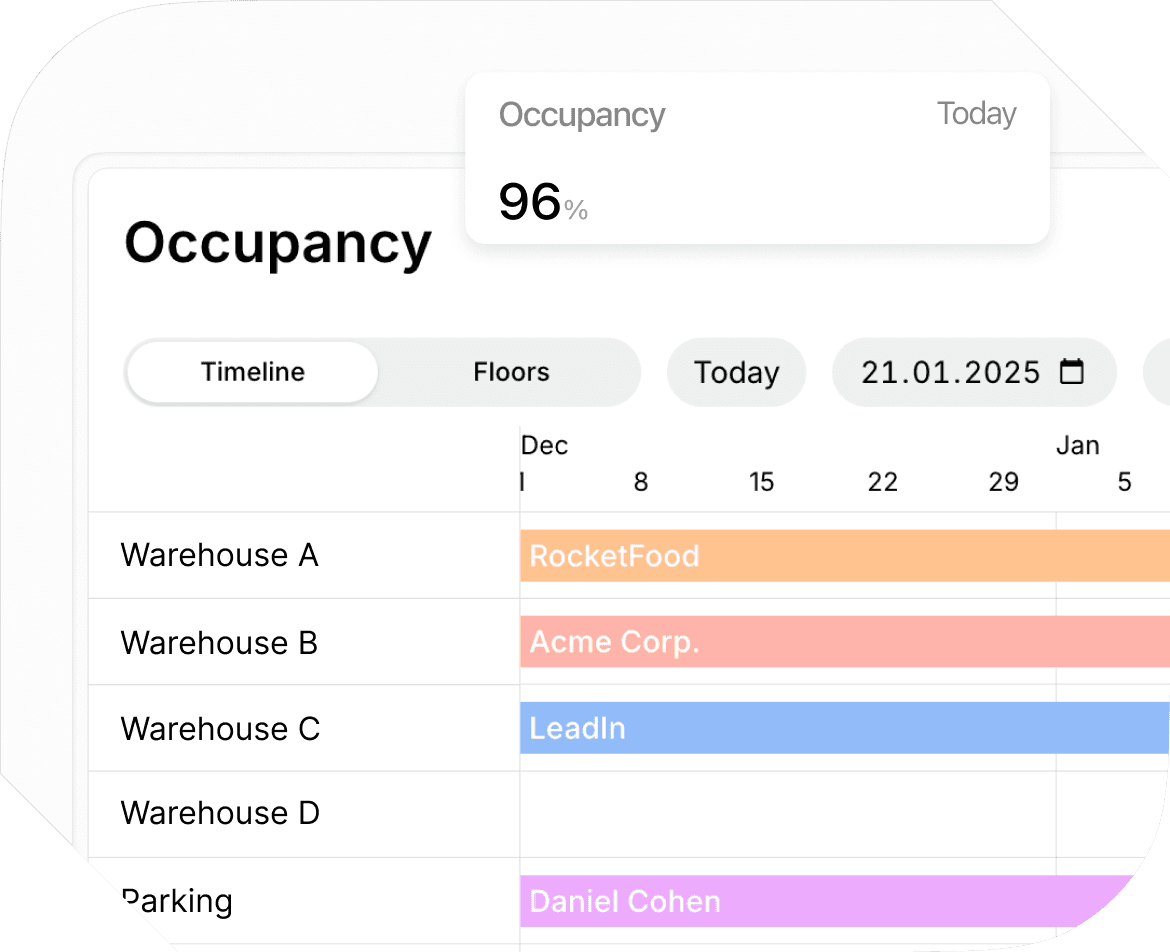Click the Today label in the Occupancy widget

pyautogui.click(x=977, y=113)
